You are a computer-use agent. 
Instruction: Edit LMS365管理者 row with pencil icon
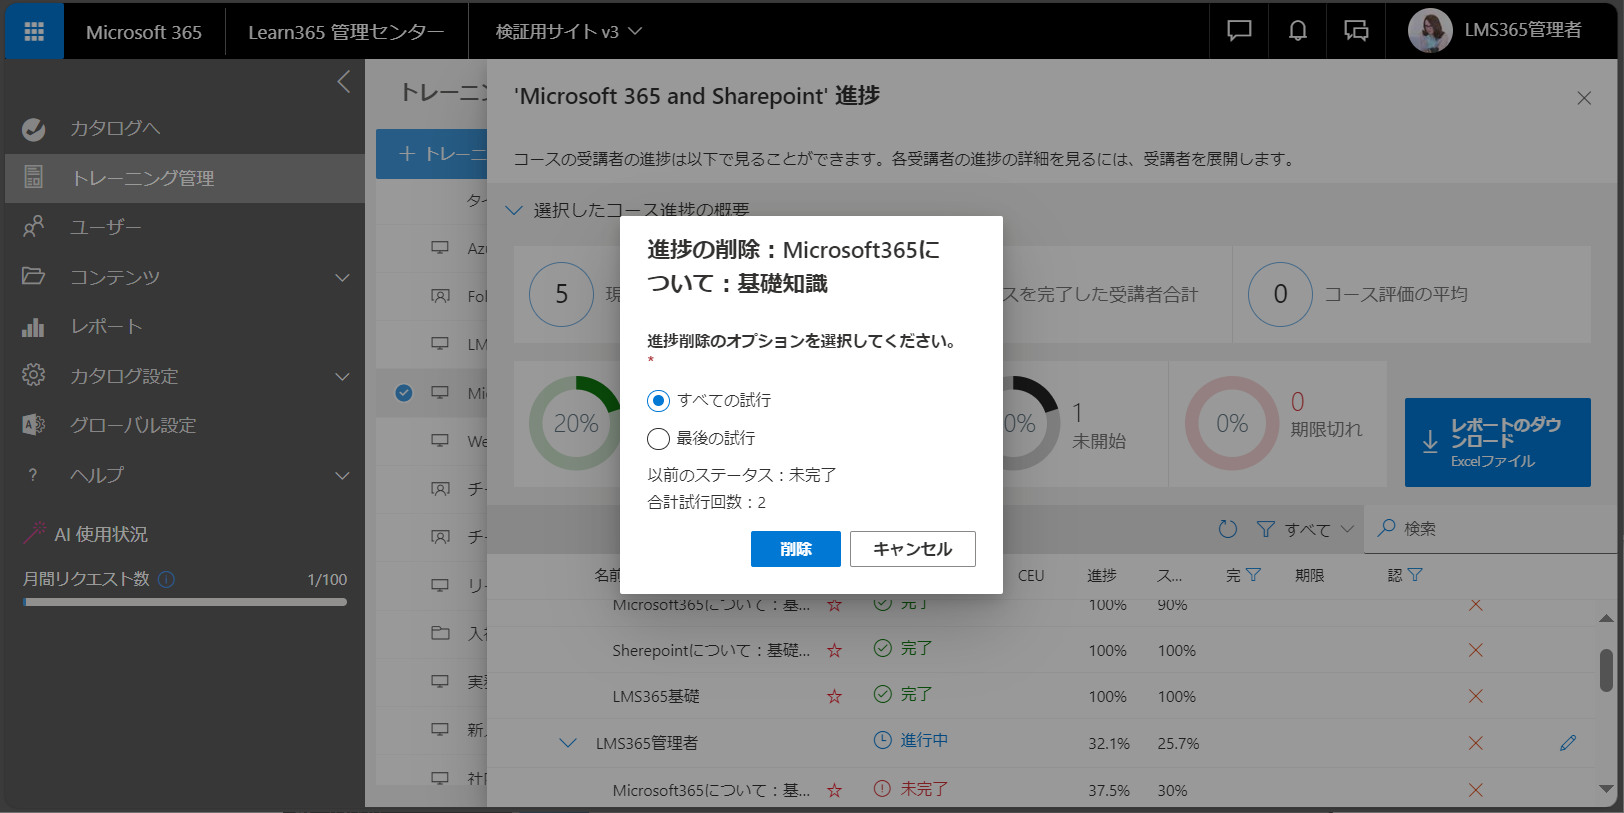pyautogui.click(x=1568, y=742)
